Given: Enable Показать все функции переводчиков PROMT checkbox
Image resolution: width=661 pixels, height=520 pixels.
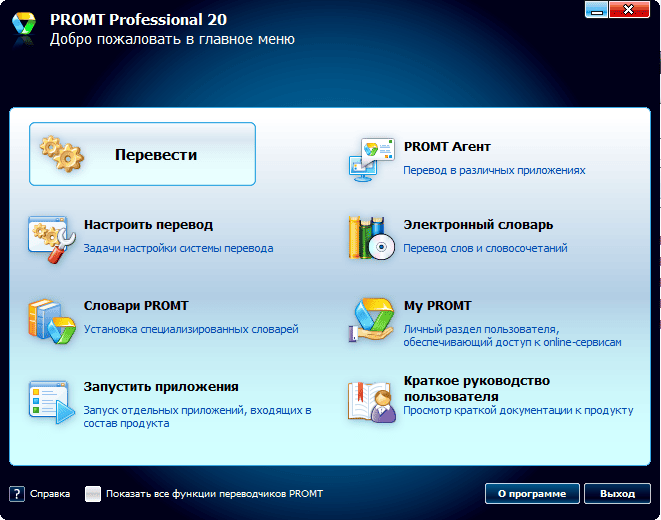Looking at the screenshot, I should tap(93, 494).
